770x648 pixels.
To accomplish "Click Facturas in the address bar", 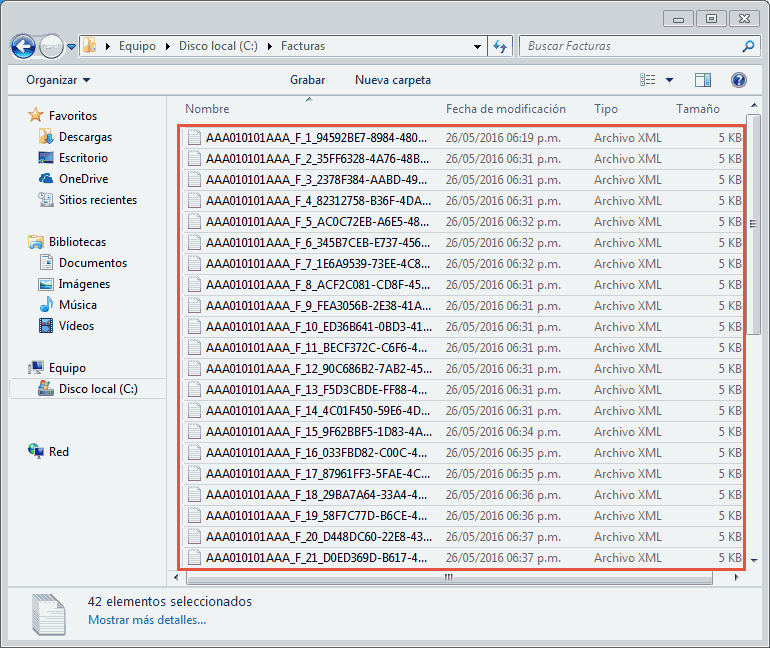I will coord(303,46).
